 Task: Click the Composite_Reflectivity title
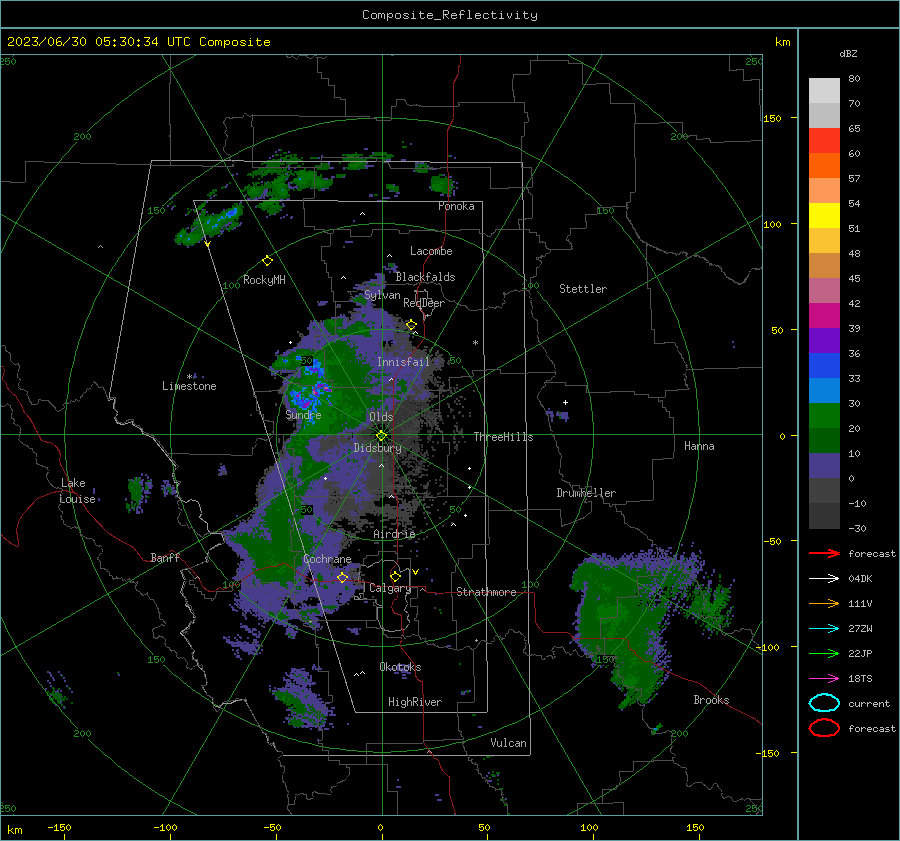(x=449, y=15)
